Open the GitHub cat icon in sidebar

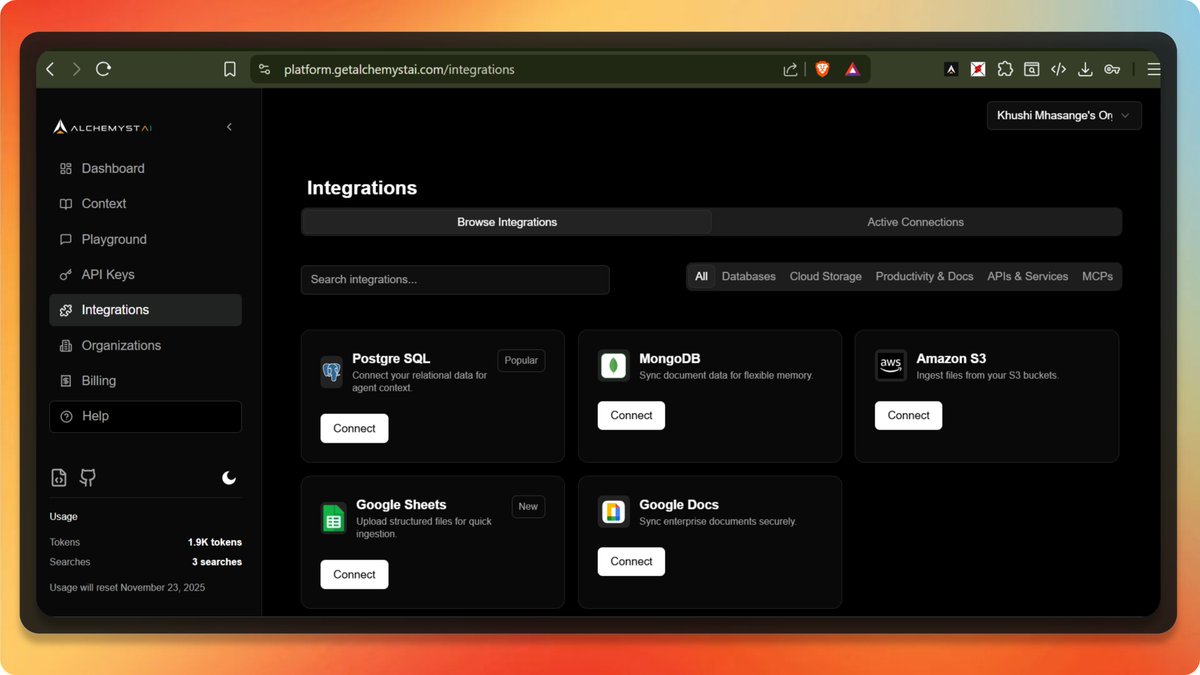[x=88, y=478]
